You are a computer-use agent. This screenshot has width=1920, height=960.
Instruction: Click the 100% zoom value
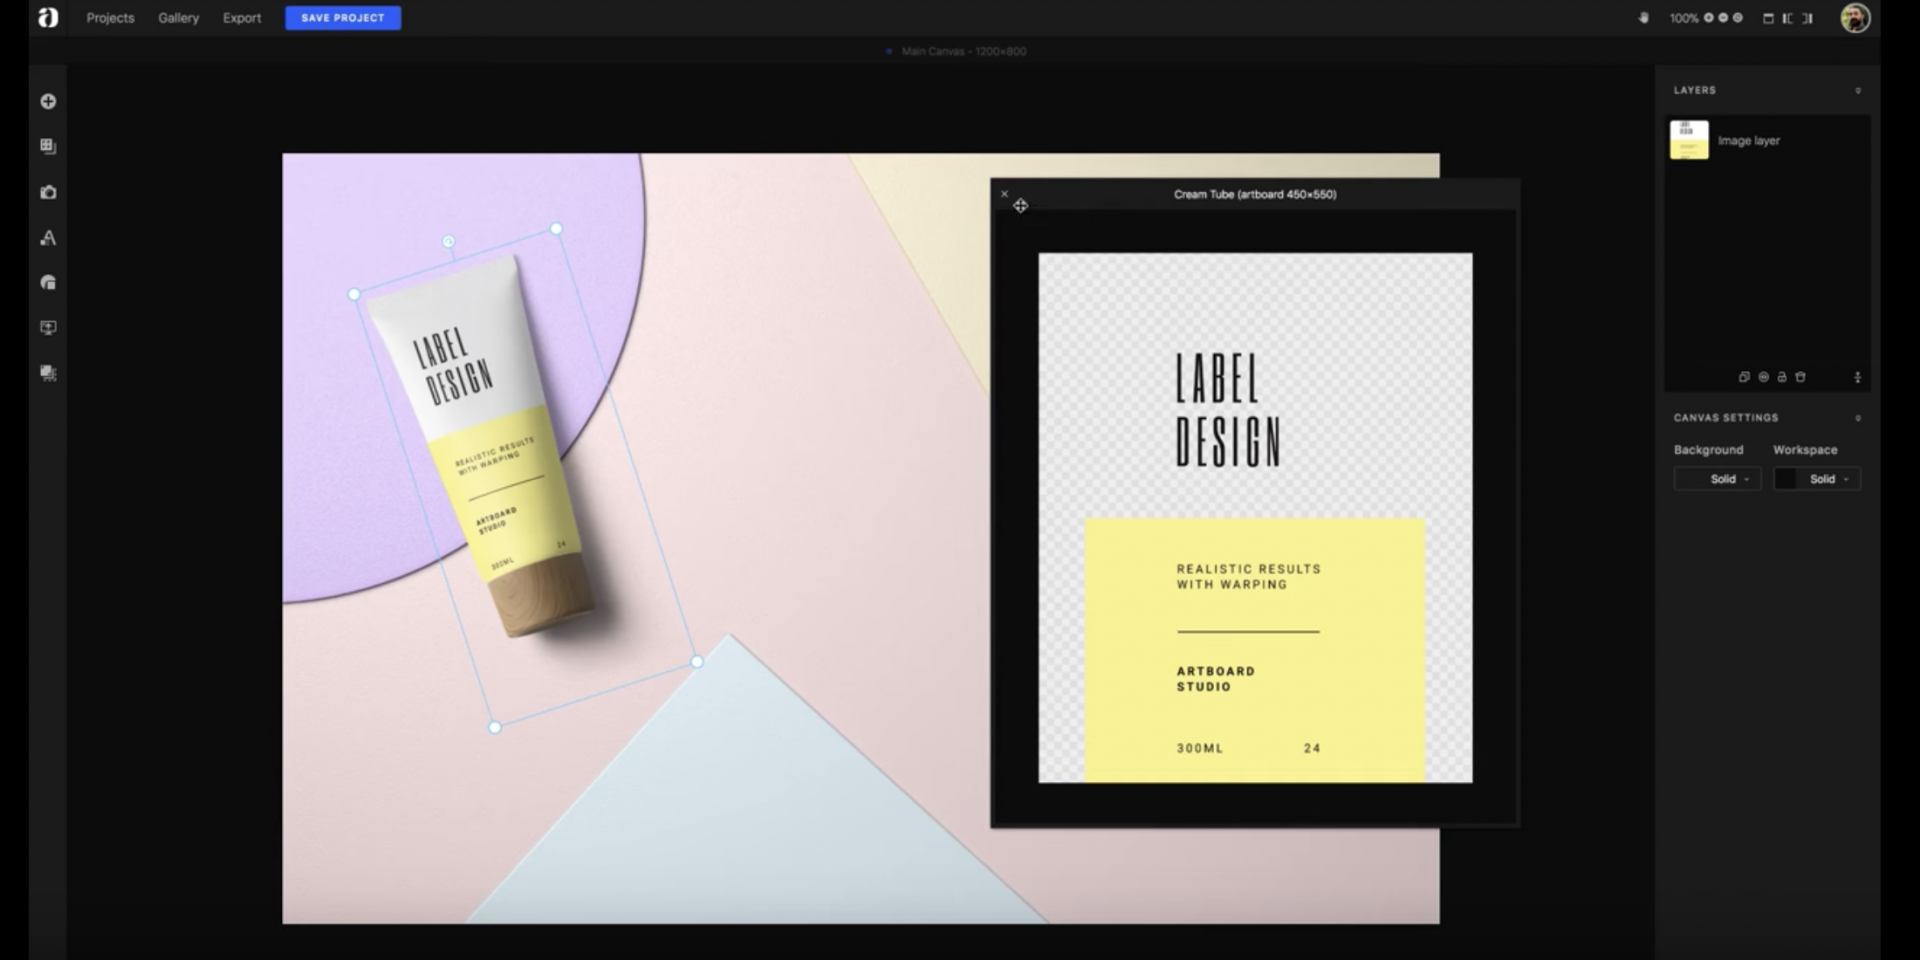1683,18
